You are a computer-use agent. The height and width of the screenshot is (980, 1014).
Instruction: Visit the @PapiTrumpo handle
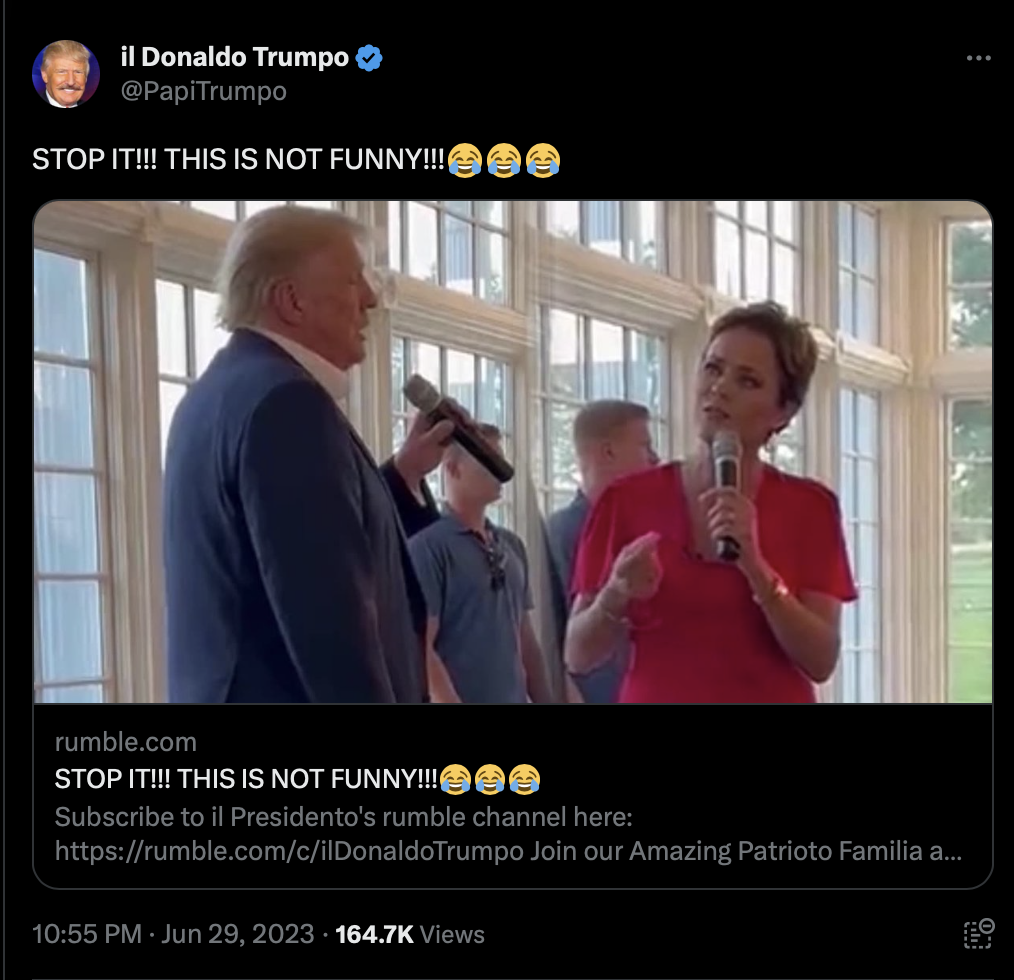(x=204, y=91)
